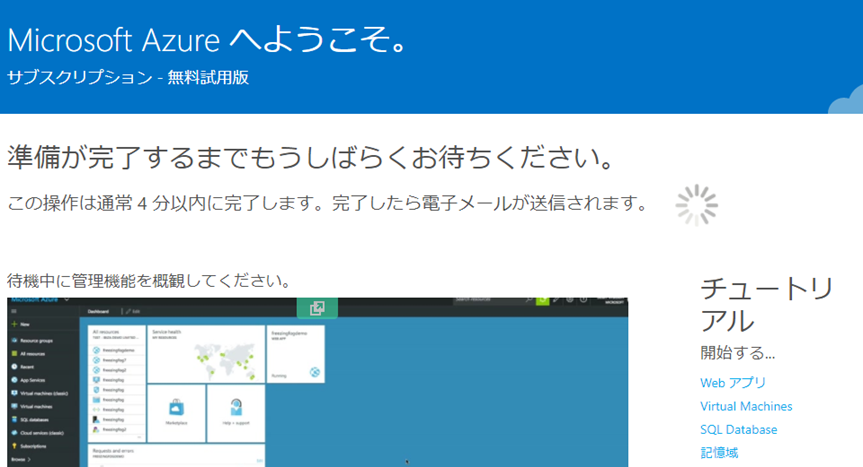Screen dimensions: 863x467
Task: Click the サブスクリプション - 無料試用版 subtitle
Action: [x=128, y=77]
